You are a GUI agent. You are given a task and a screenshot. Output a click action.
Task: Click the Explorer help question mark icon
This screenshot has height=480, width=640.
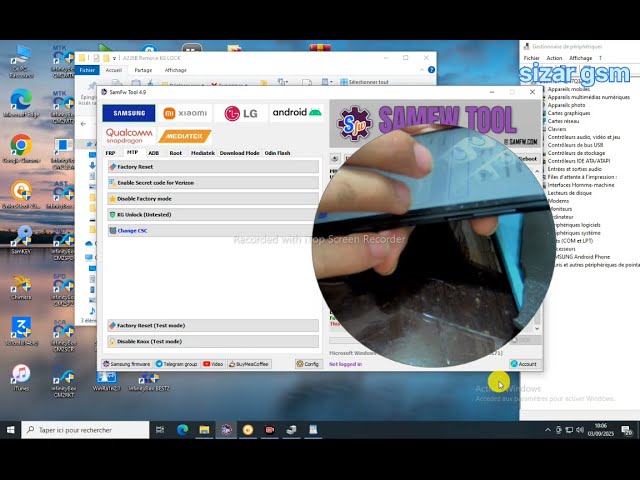[431, 70]
